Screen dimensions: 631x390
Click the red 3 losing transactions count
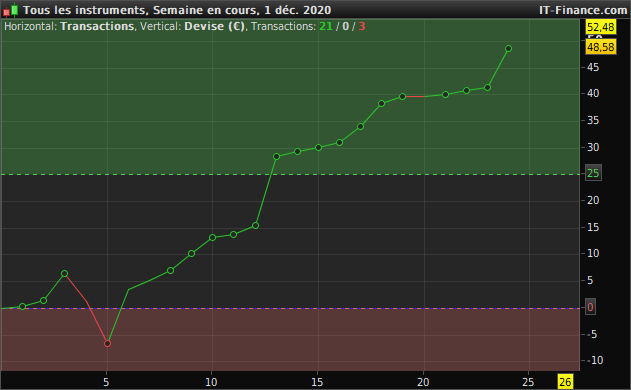click(x=362, y=27)
